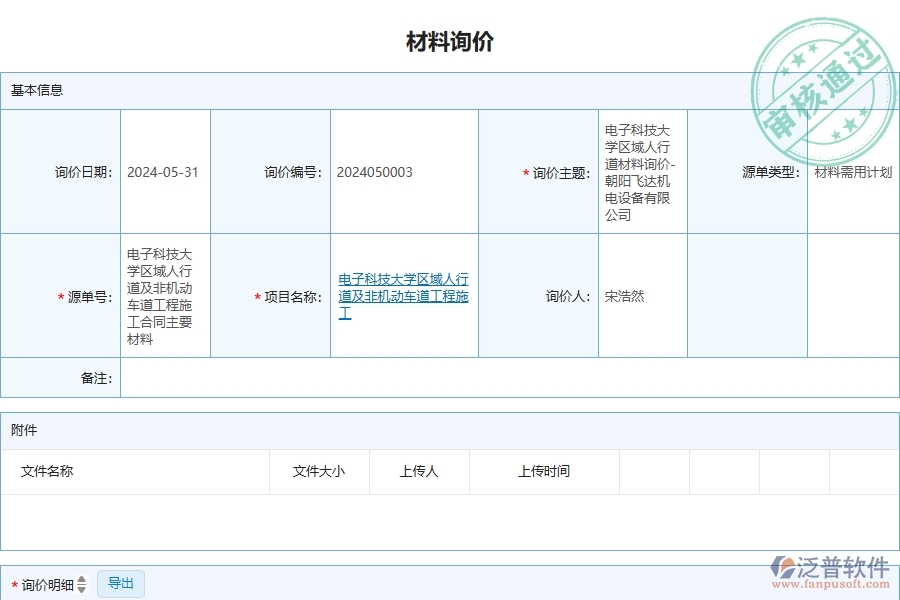The width and height of the screenshot is (900, 600).
Task: Click the 附件 section header
Action: click(x=24, y=430)
